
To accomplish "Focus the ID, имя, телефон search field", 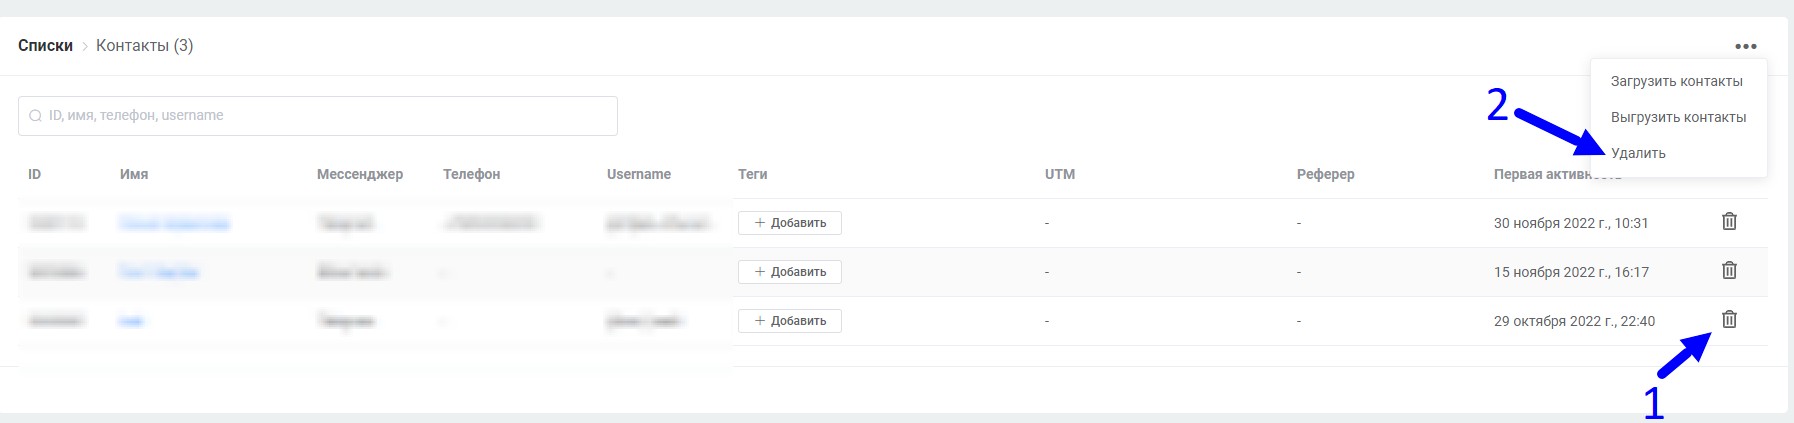I will [318, 116].
